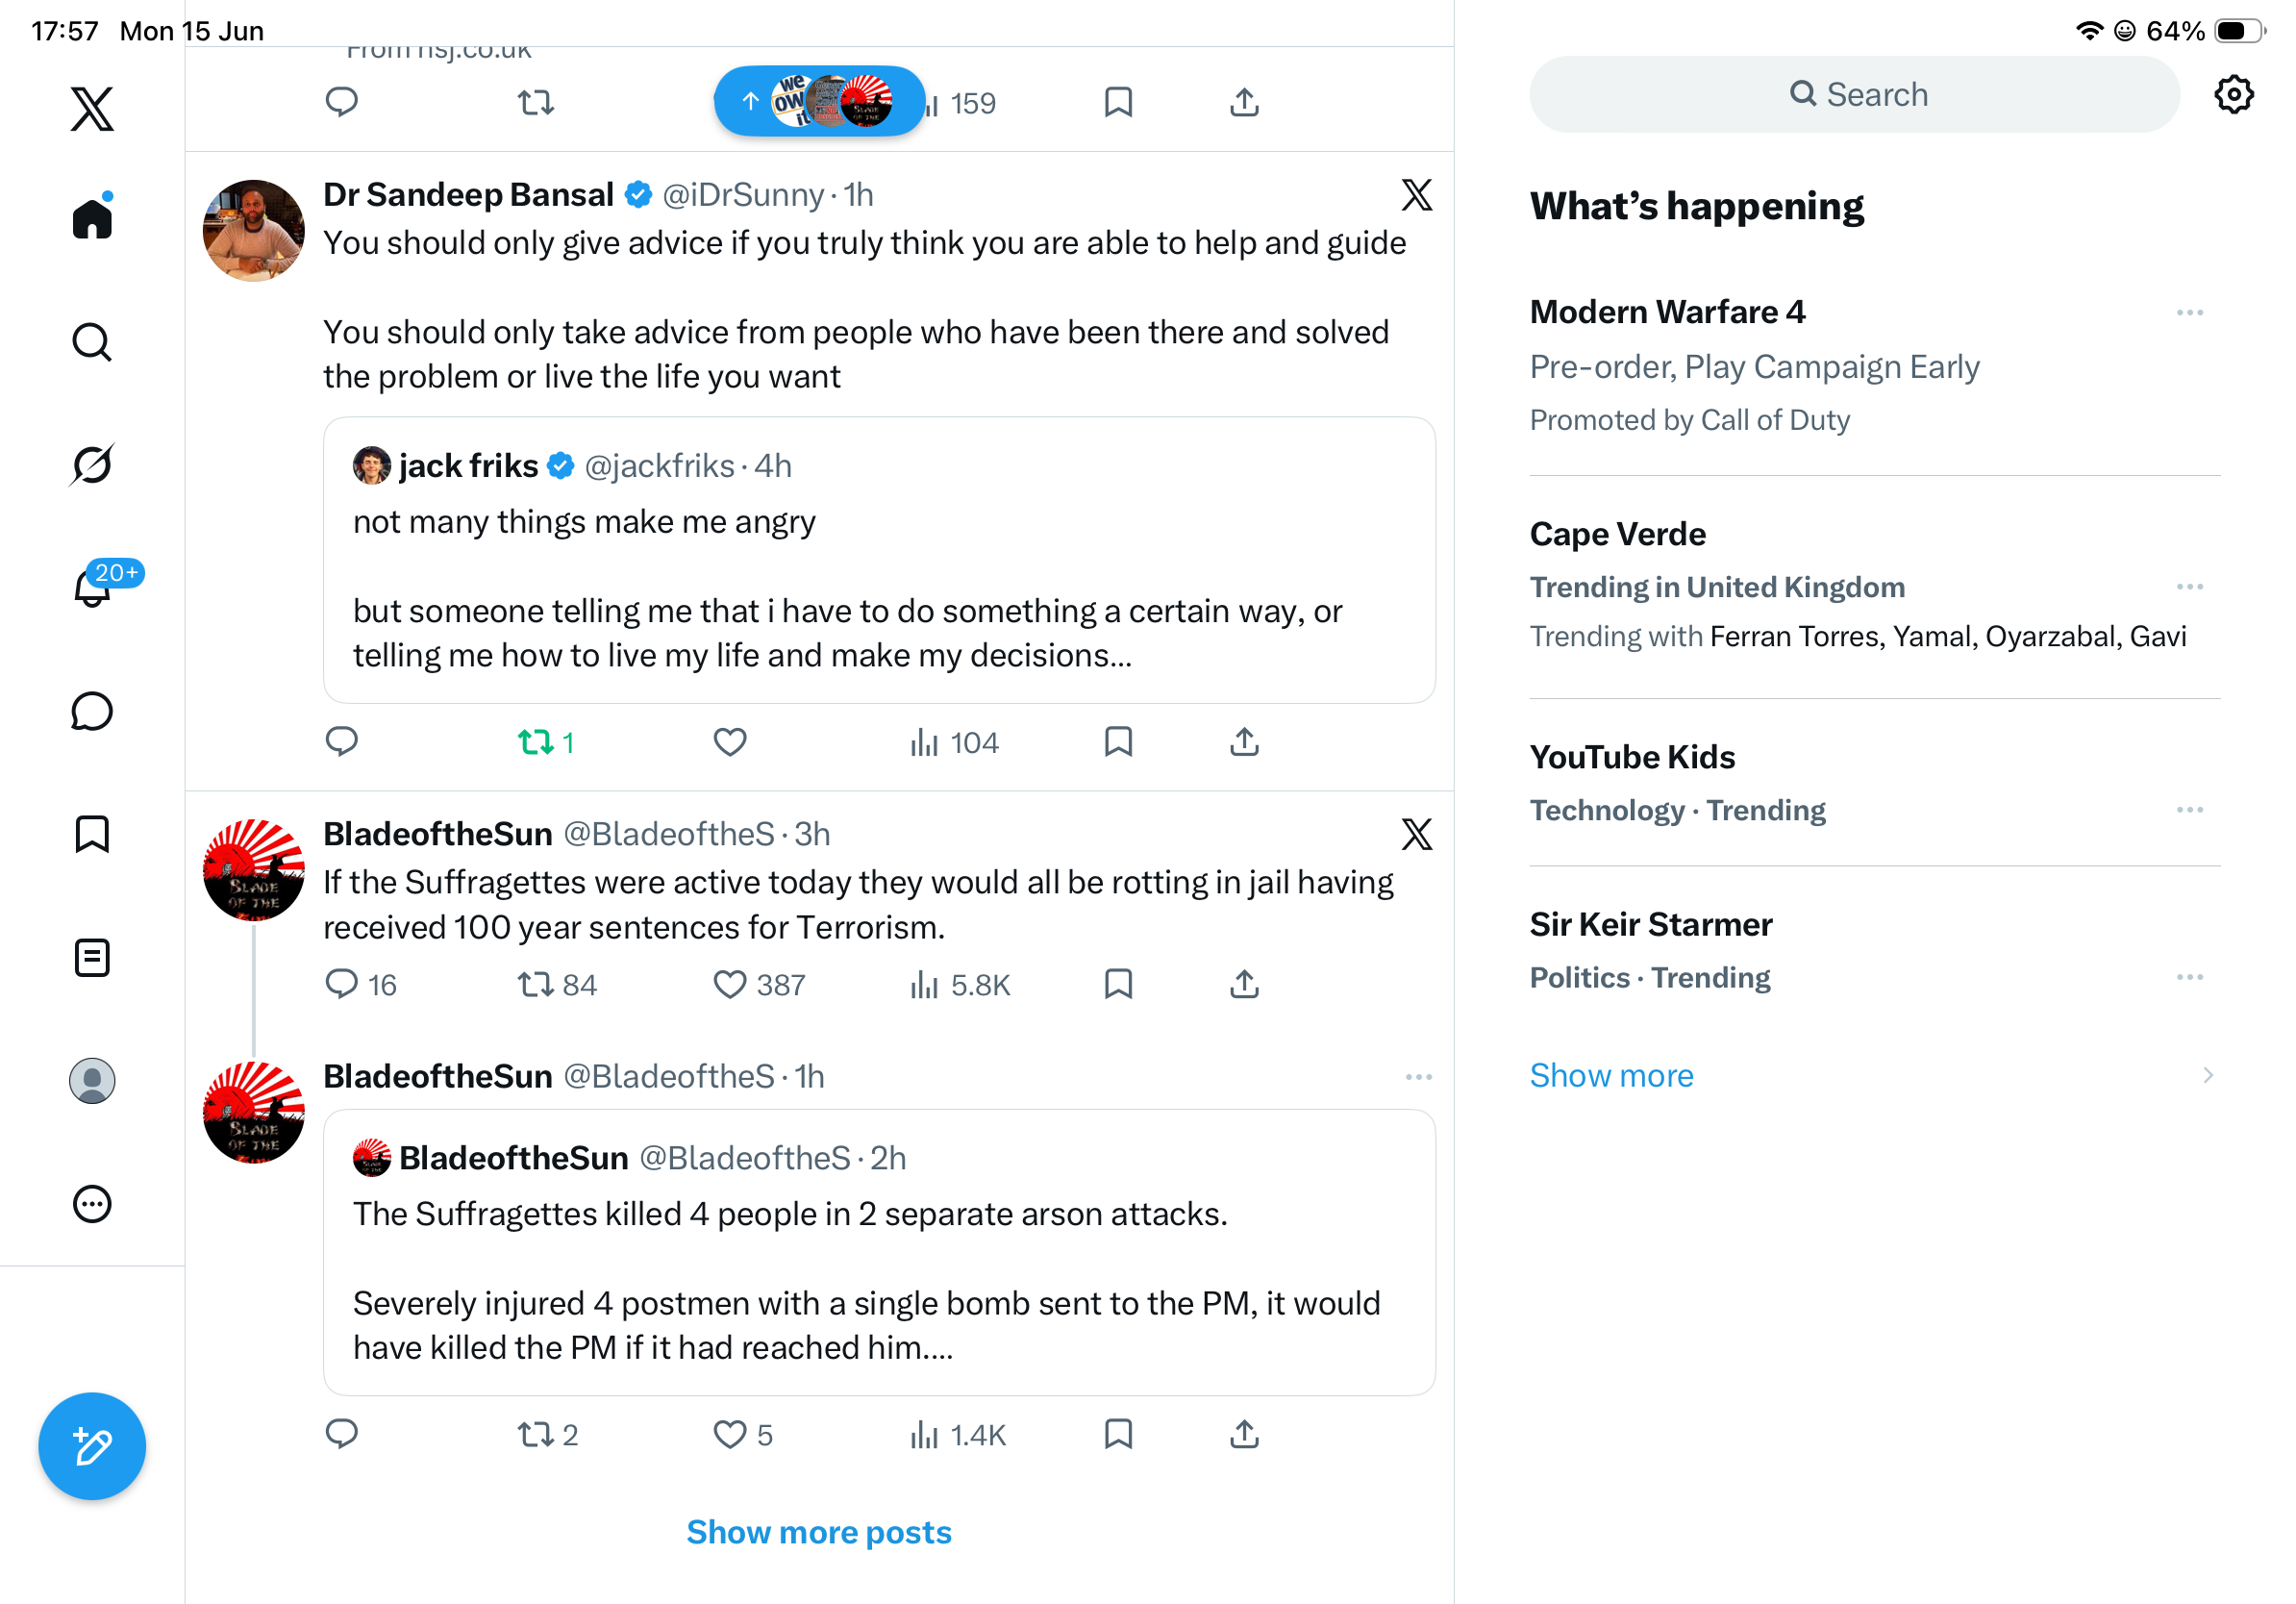Open the Profile tab in the sidebar
2296x1604 pixels.
[92, 1081]
